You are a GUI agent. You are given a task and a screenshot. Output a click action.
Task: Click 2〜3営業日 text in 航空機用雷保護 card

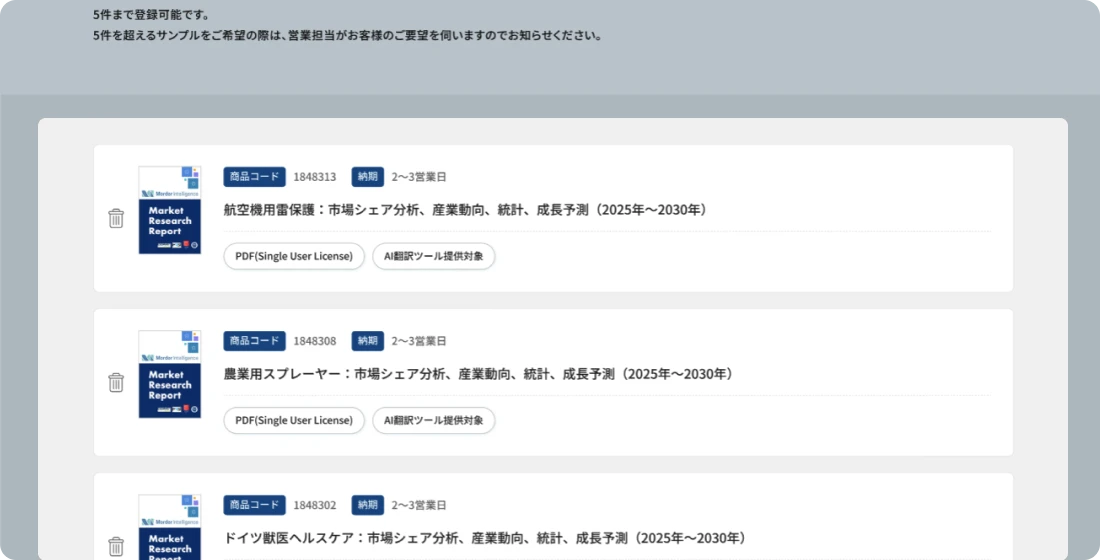(x=419, y=177)
